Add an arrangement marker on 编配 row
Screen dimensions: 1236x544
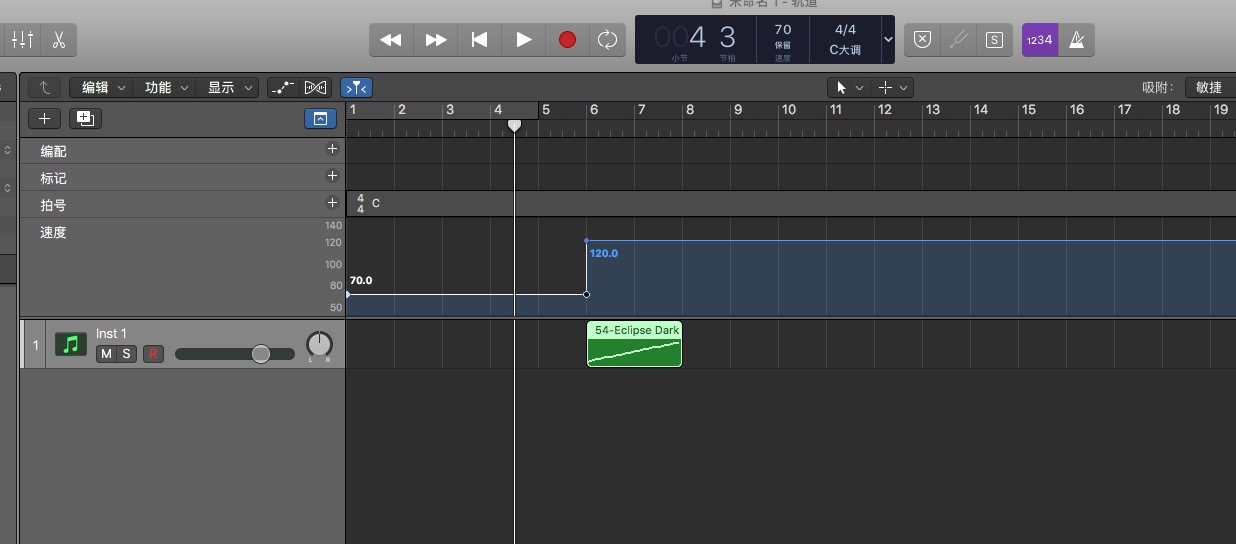pyautogui.click(x=333, y=149)
